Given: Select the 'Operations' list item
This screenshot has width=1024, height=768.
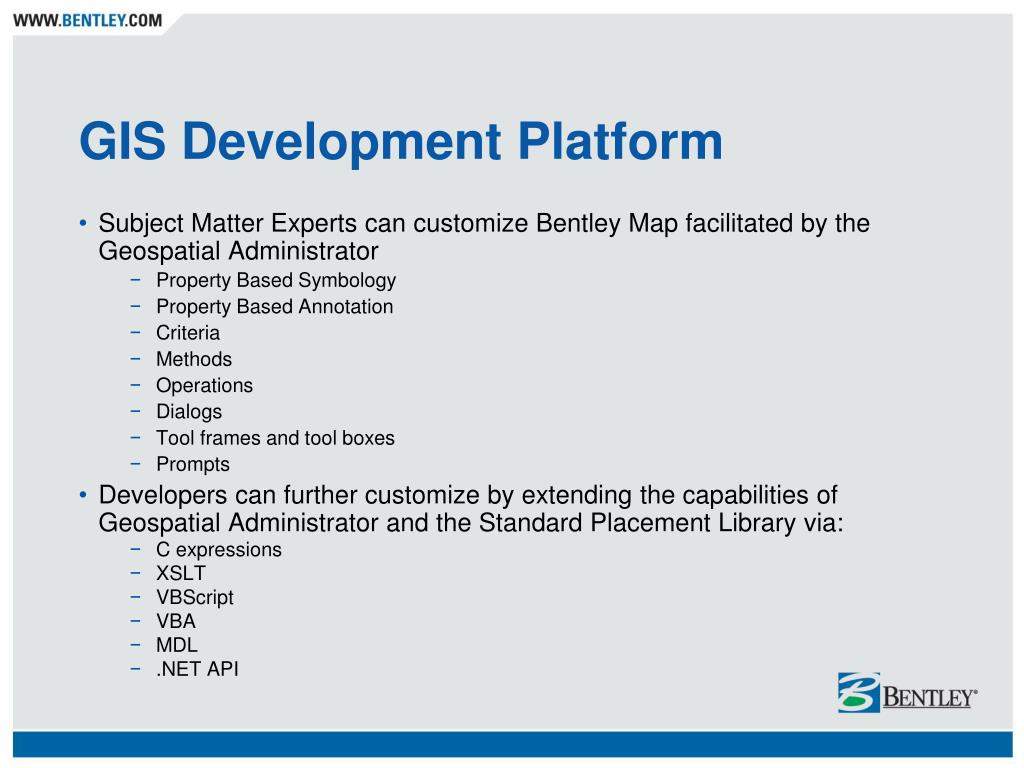Looking at the screenshot, I should [204, 385].
